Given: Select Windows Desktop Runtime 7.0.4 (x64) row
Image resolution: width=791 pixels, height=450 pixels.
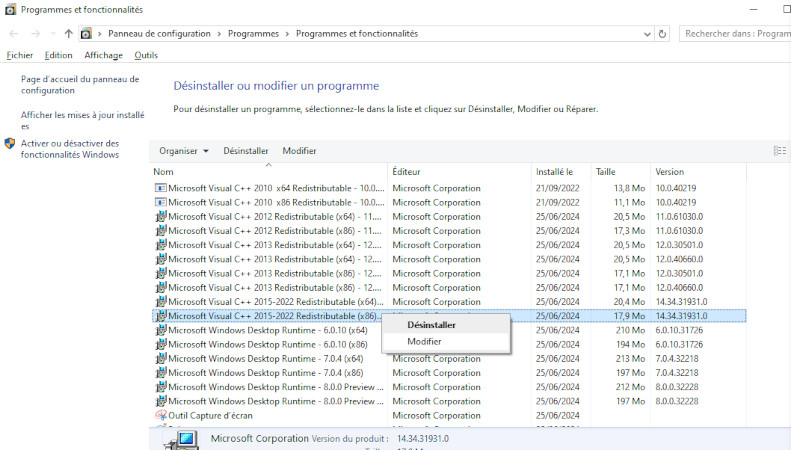Looking at the screenshot, I should pyautogui.click(x=449, y=359).
